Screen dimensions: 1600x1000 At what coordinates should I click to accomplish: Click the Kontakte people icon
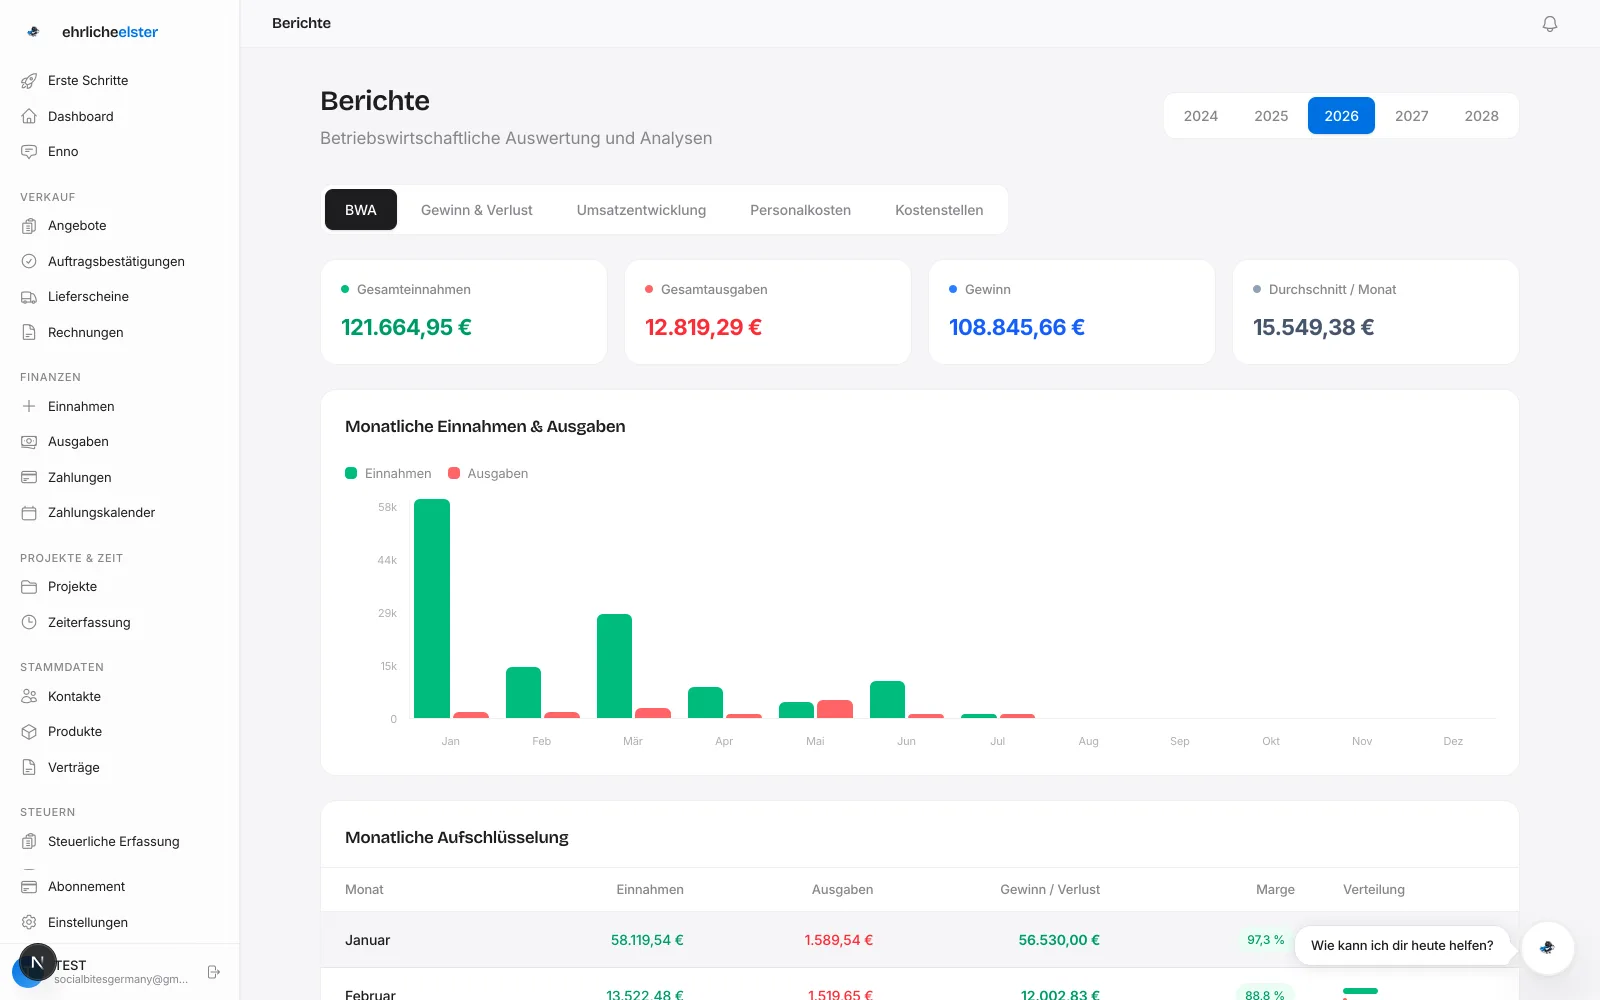(x=29, y=696)
